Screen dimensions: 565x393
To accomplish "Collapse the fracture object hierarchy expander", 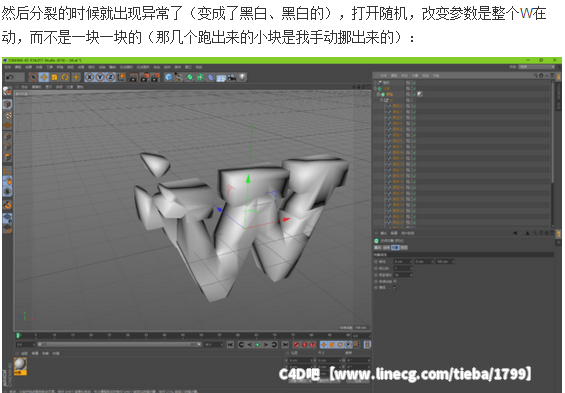I will click(378, 94).
